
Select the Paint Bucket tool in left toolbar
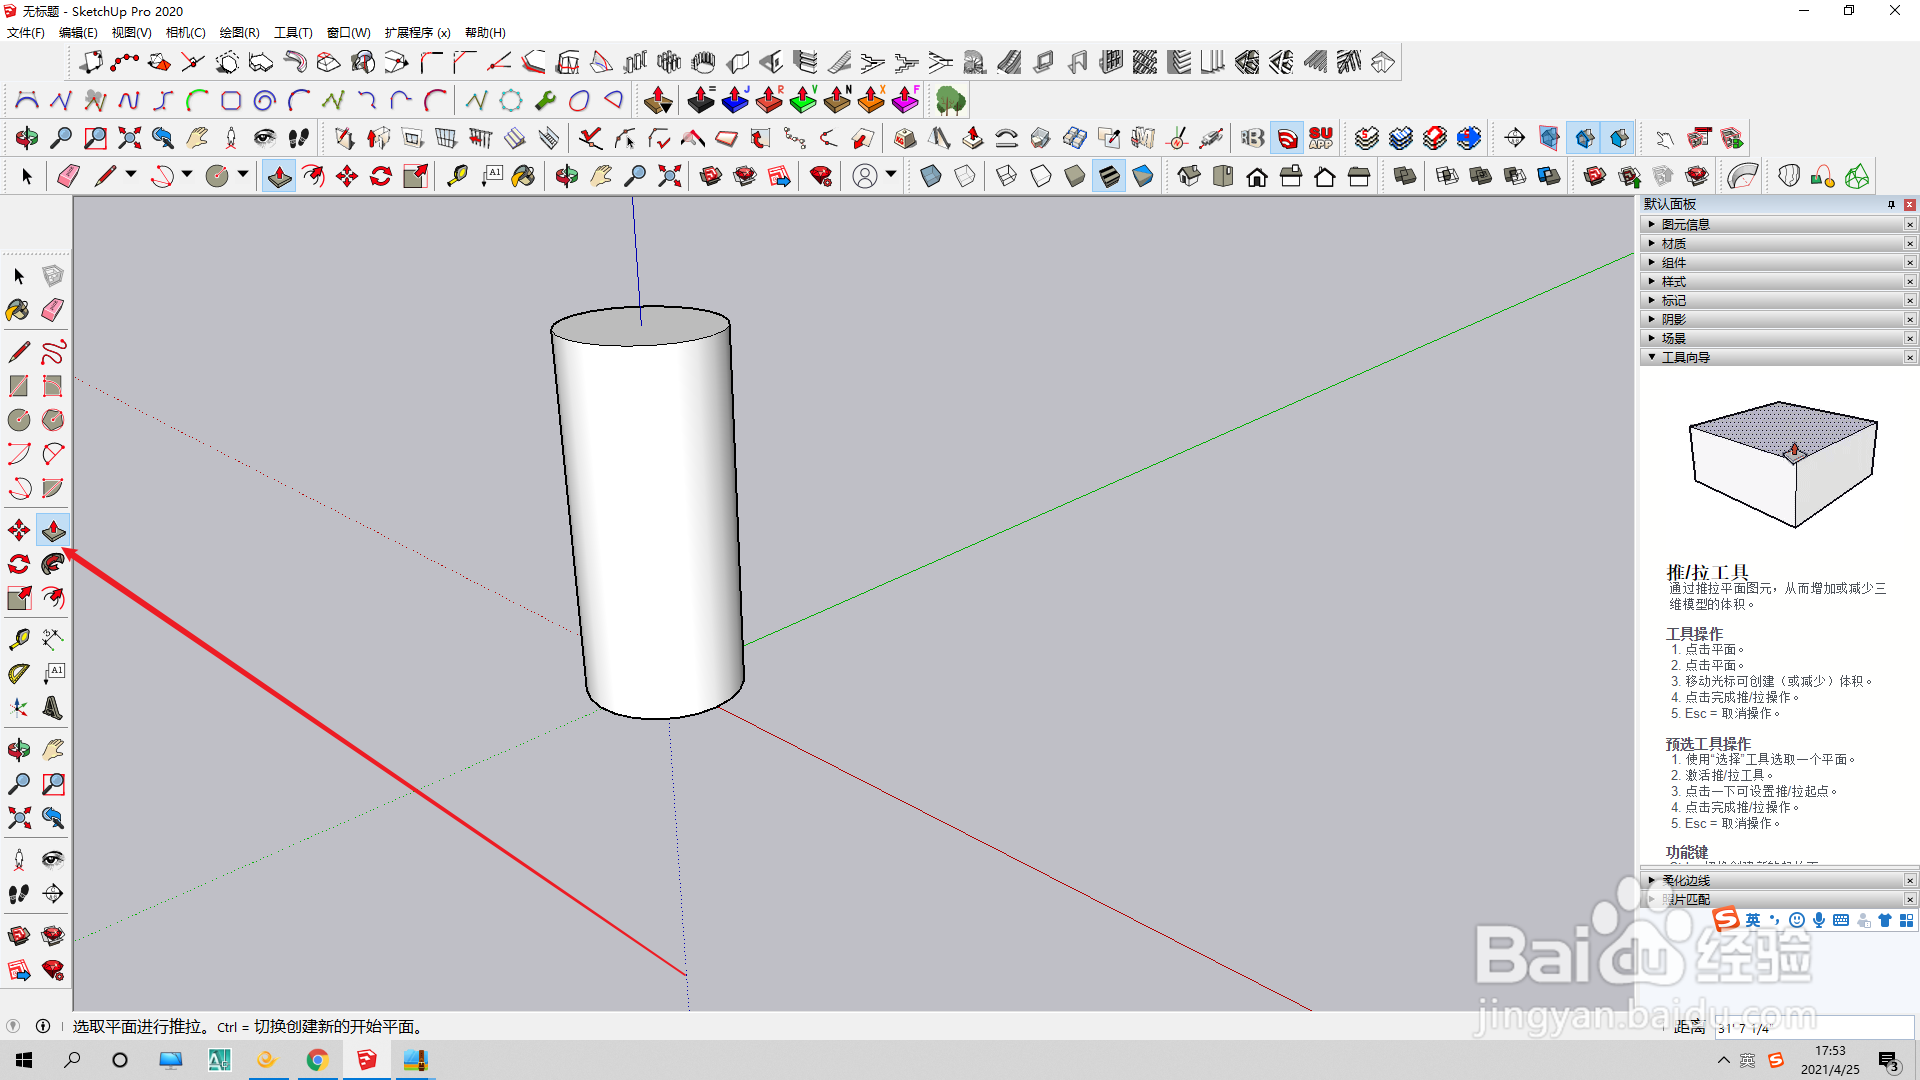pos(19,310)
